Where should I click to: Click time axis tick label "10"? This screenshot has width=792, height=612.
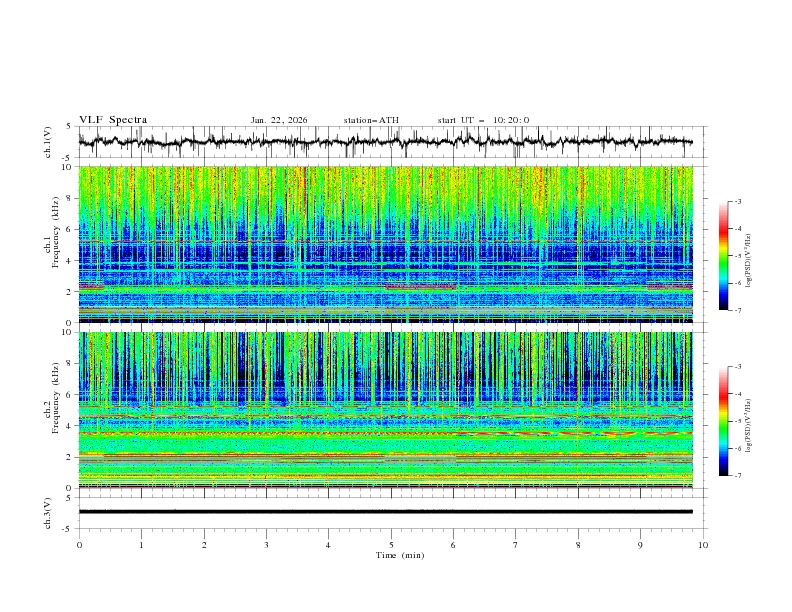pyautogui.click(x=703, y=545)
